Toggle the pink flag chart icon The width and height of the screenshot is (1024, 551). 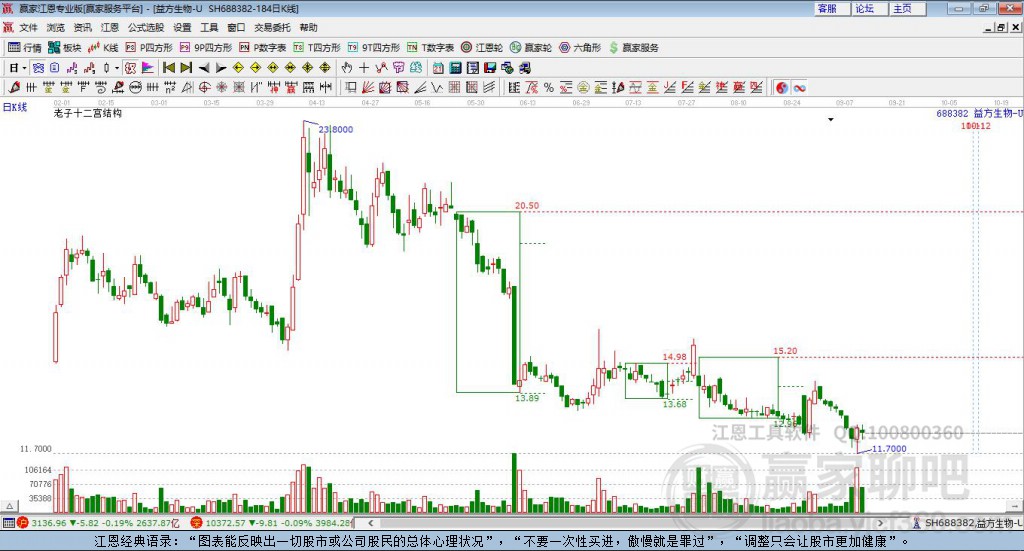(x=148, y=68)
